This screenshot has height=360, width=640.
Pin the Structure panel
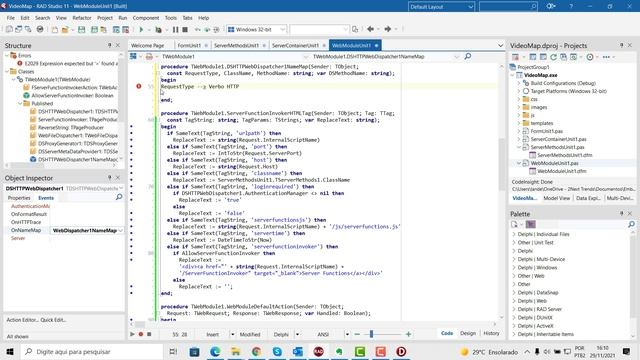(109, 45)
